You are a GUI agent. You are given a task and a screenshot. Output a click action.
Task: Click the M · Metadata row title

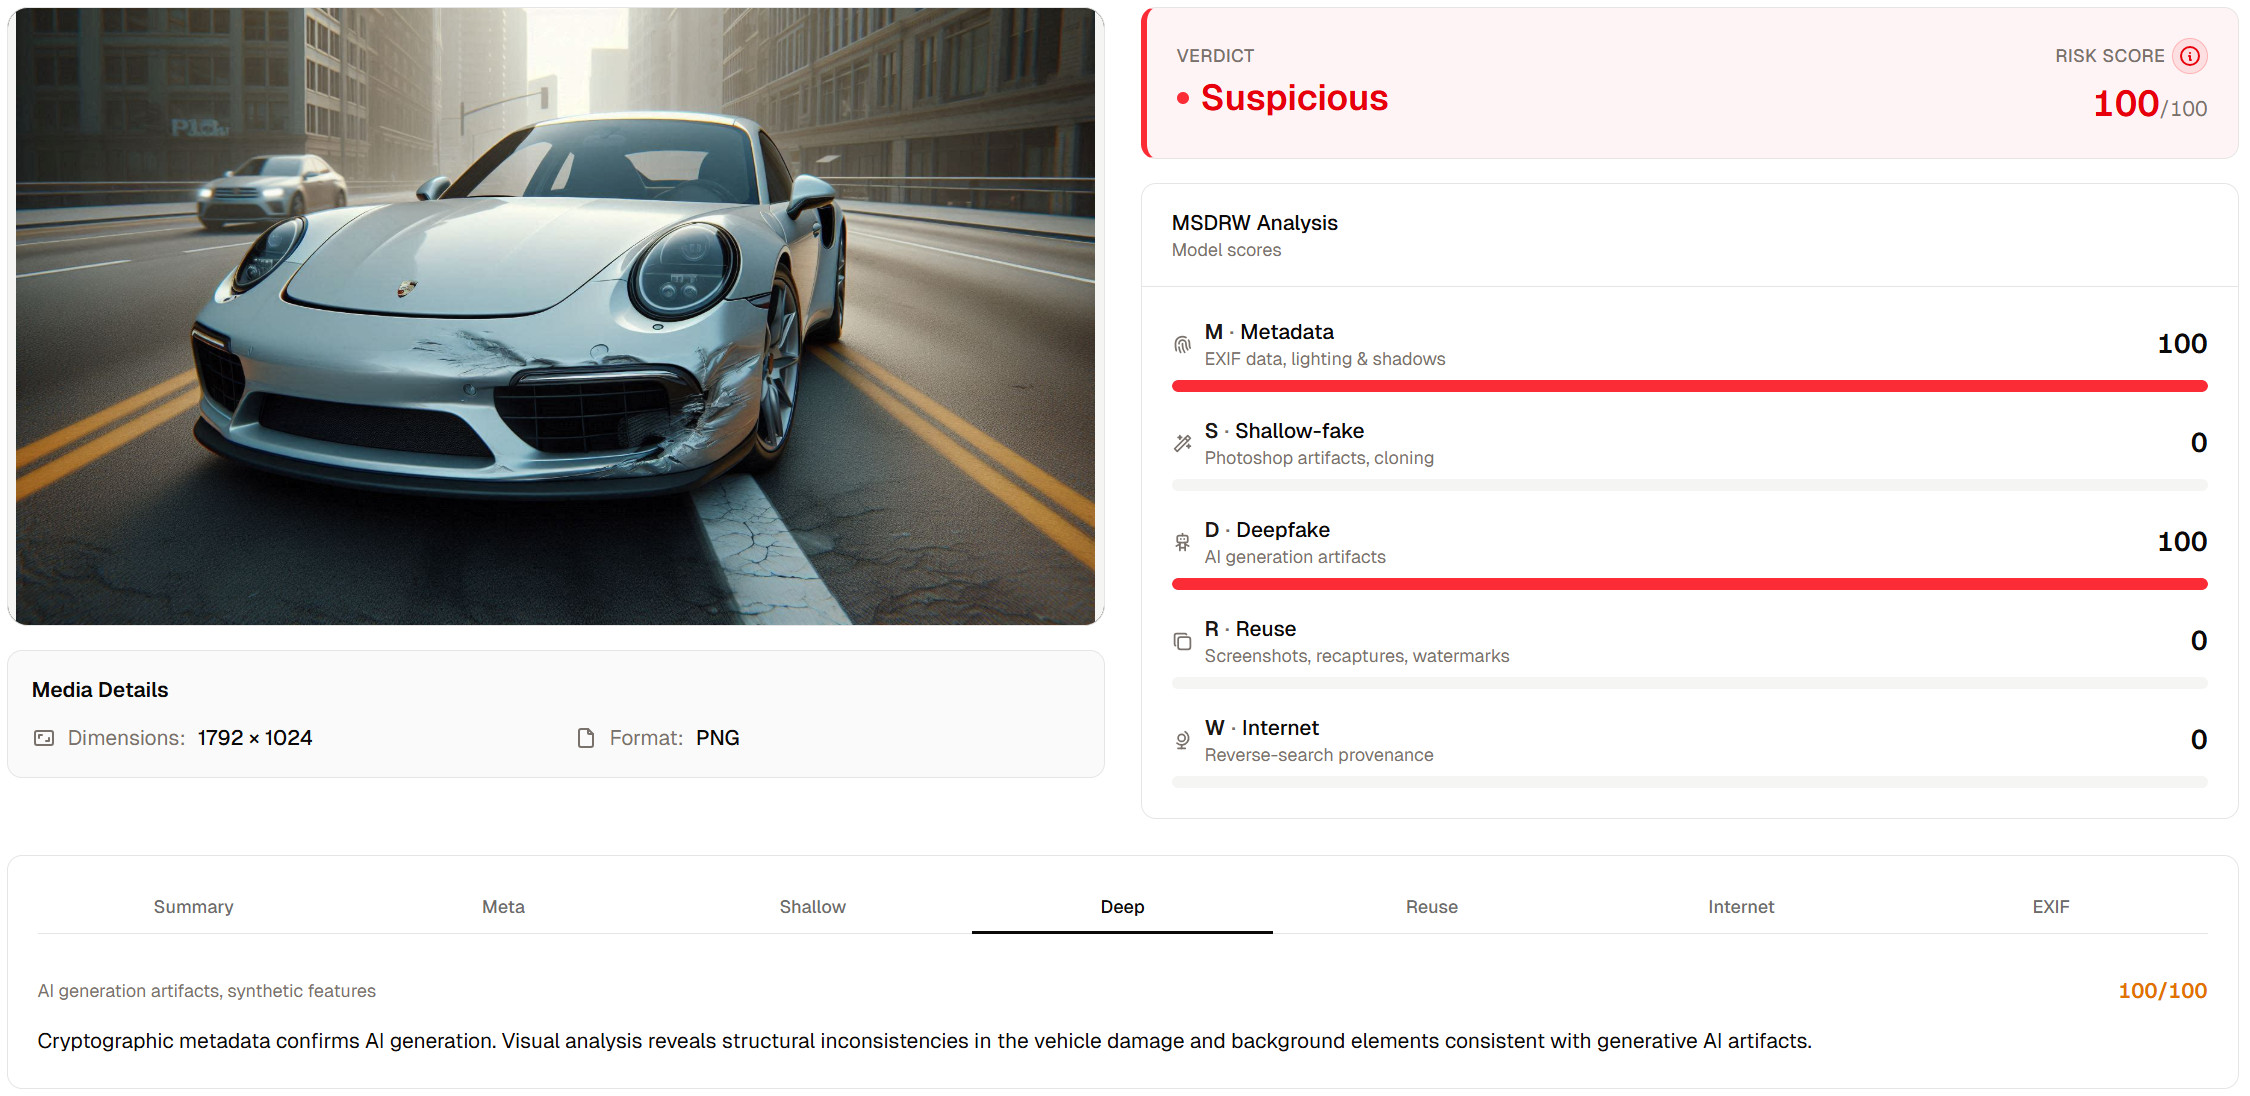(1269, 332)
